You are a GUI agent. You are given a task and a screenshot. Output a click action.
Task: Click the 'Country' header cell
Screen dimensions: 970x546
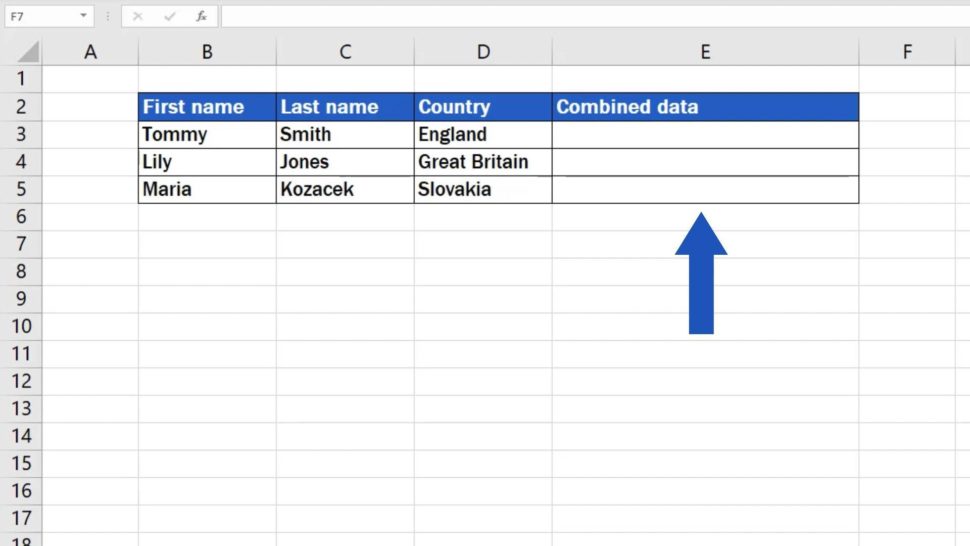point(483,107)
